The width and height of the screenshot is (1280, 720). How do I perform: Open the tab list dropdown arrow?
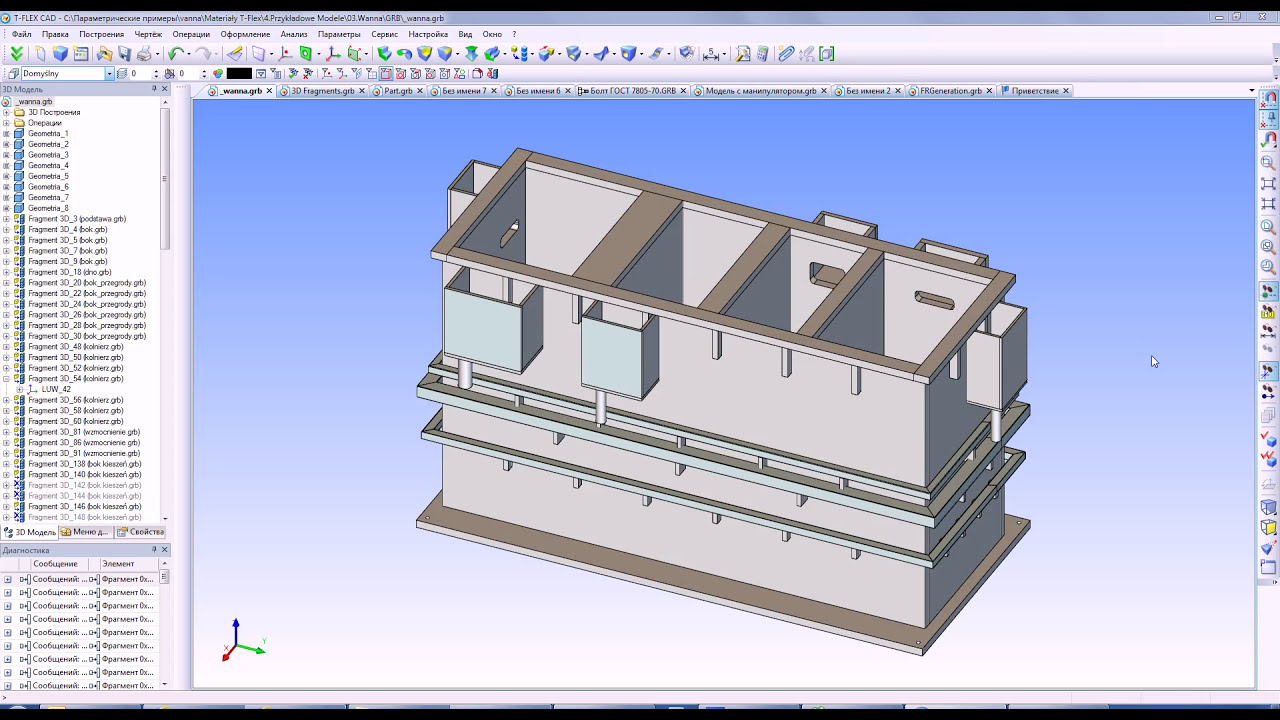[x=1252, y=91]
